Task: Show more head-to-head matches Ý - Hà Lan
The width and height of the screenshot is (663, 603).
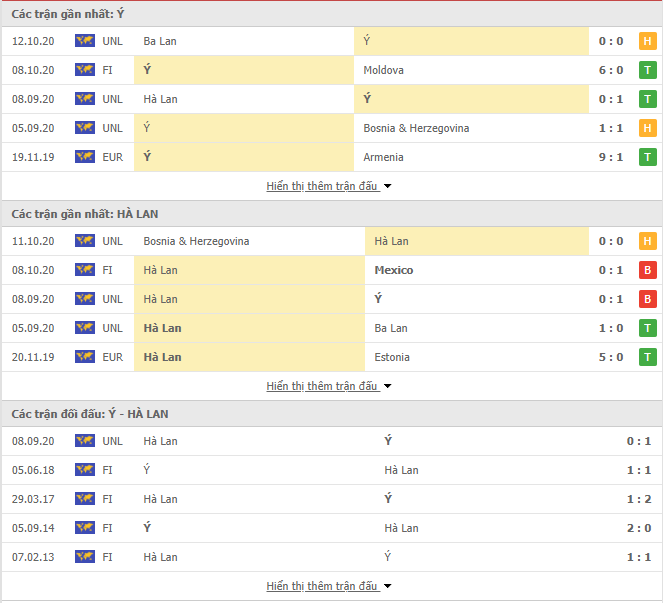Action: pos(329,586)
